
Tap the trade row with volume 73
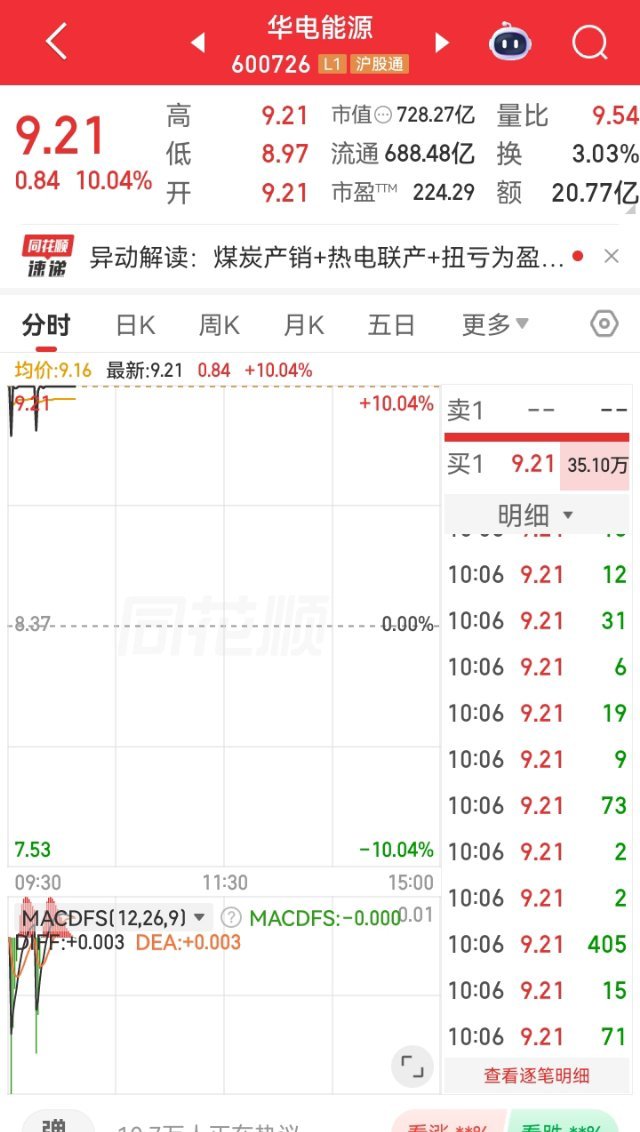pos(538,805)
